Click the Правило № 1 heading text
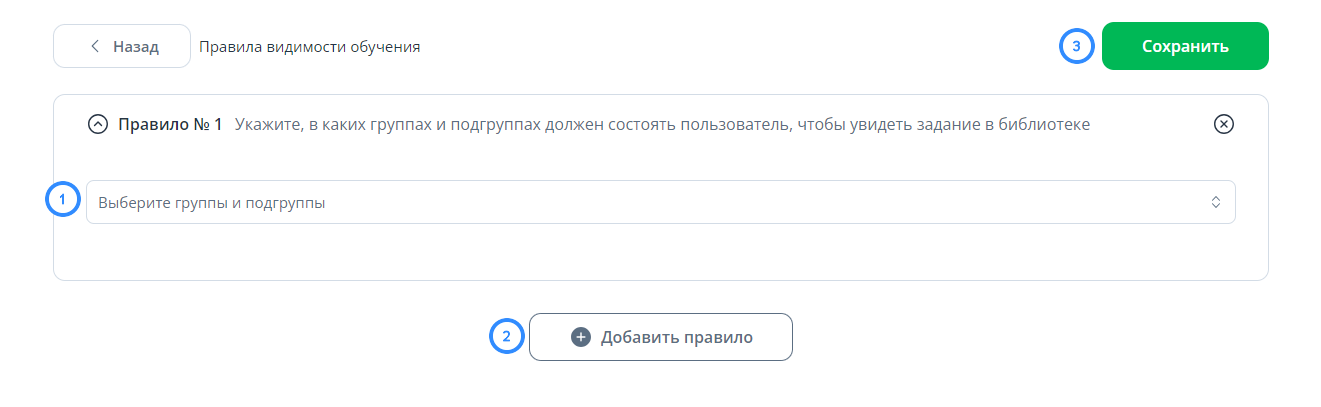1321x407 pixels. [170, 125]
